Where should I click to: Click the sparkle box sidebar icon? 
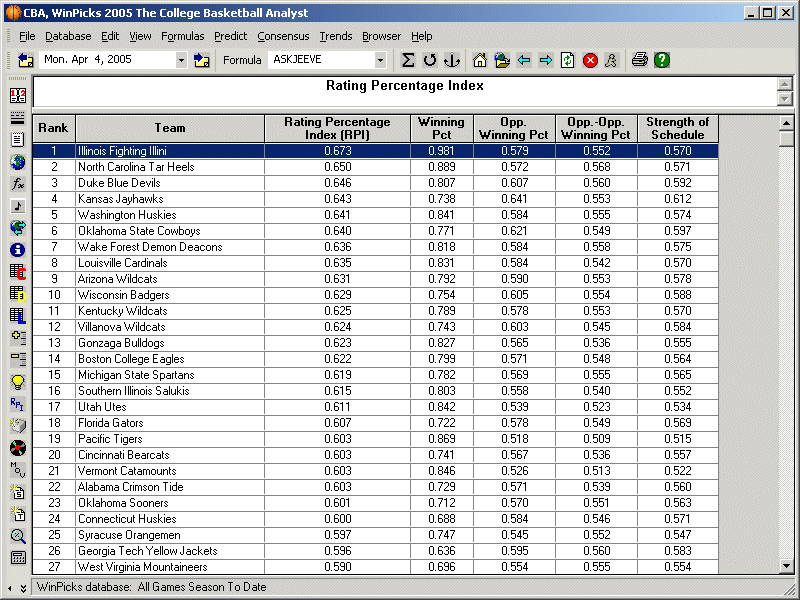pyautogui.click(x=18, y=426)
